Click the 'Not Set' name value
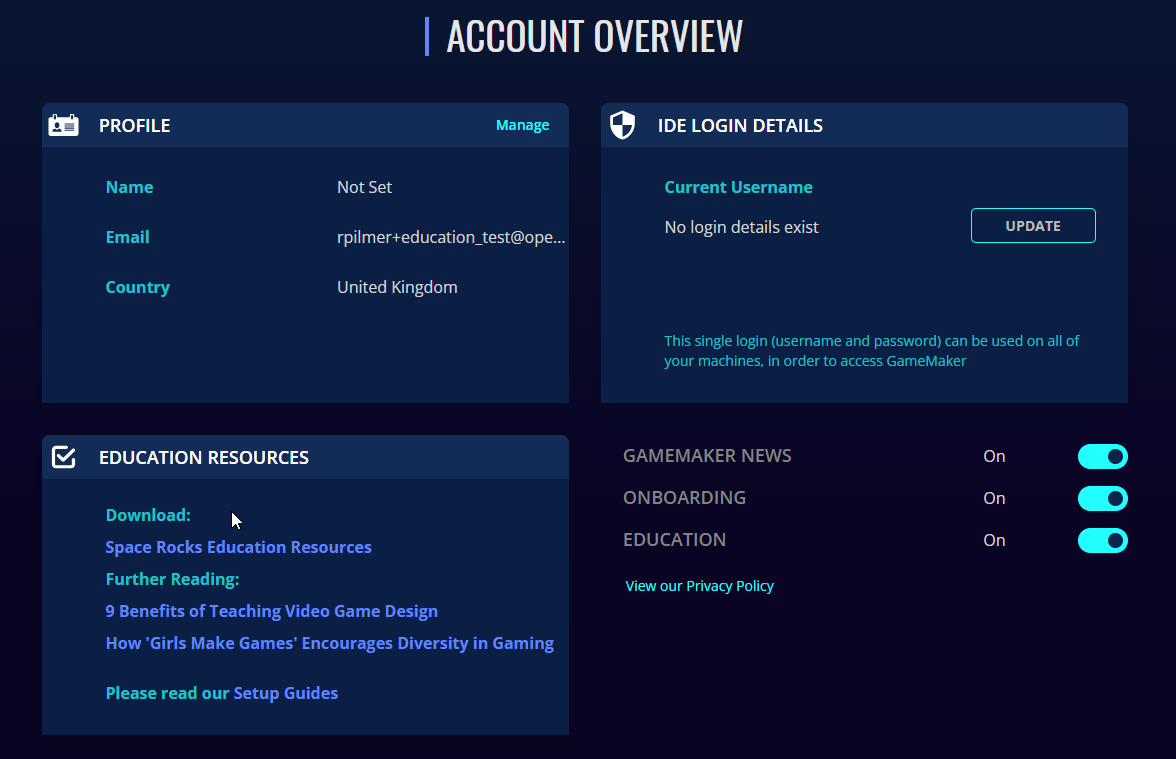 click(x=364, y=187)
